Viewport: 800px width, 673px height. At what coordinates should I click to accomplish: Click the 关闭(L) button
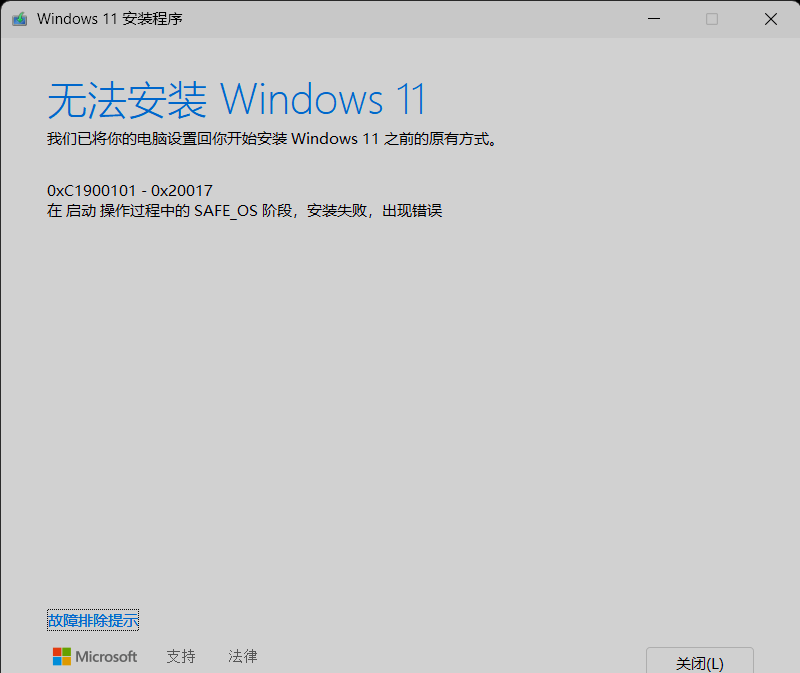click(x=699, y=661)
